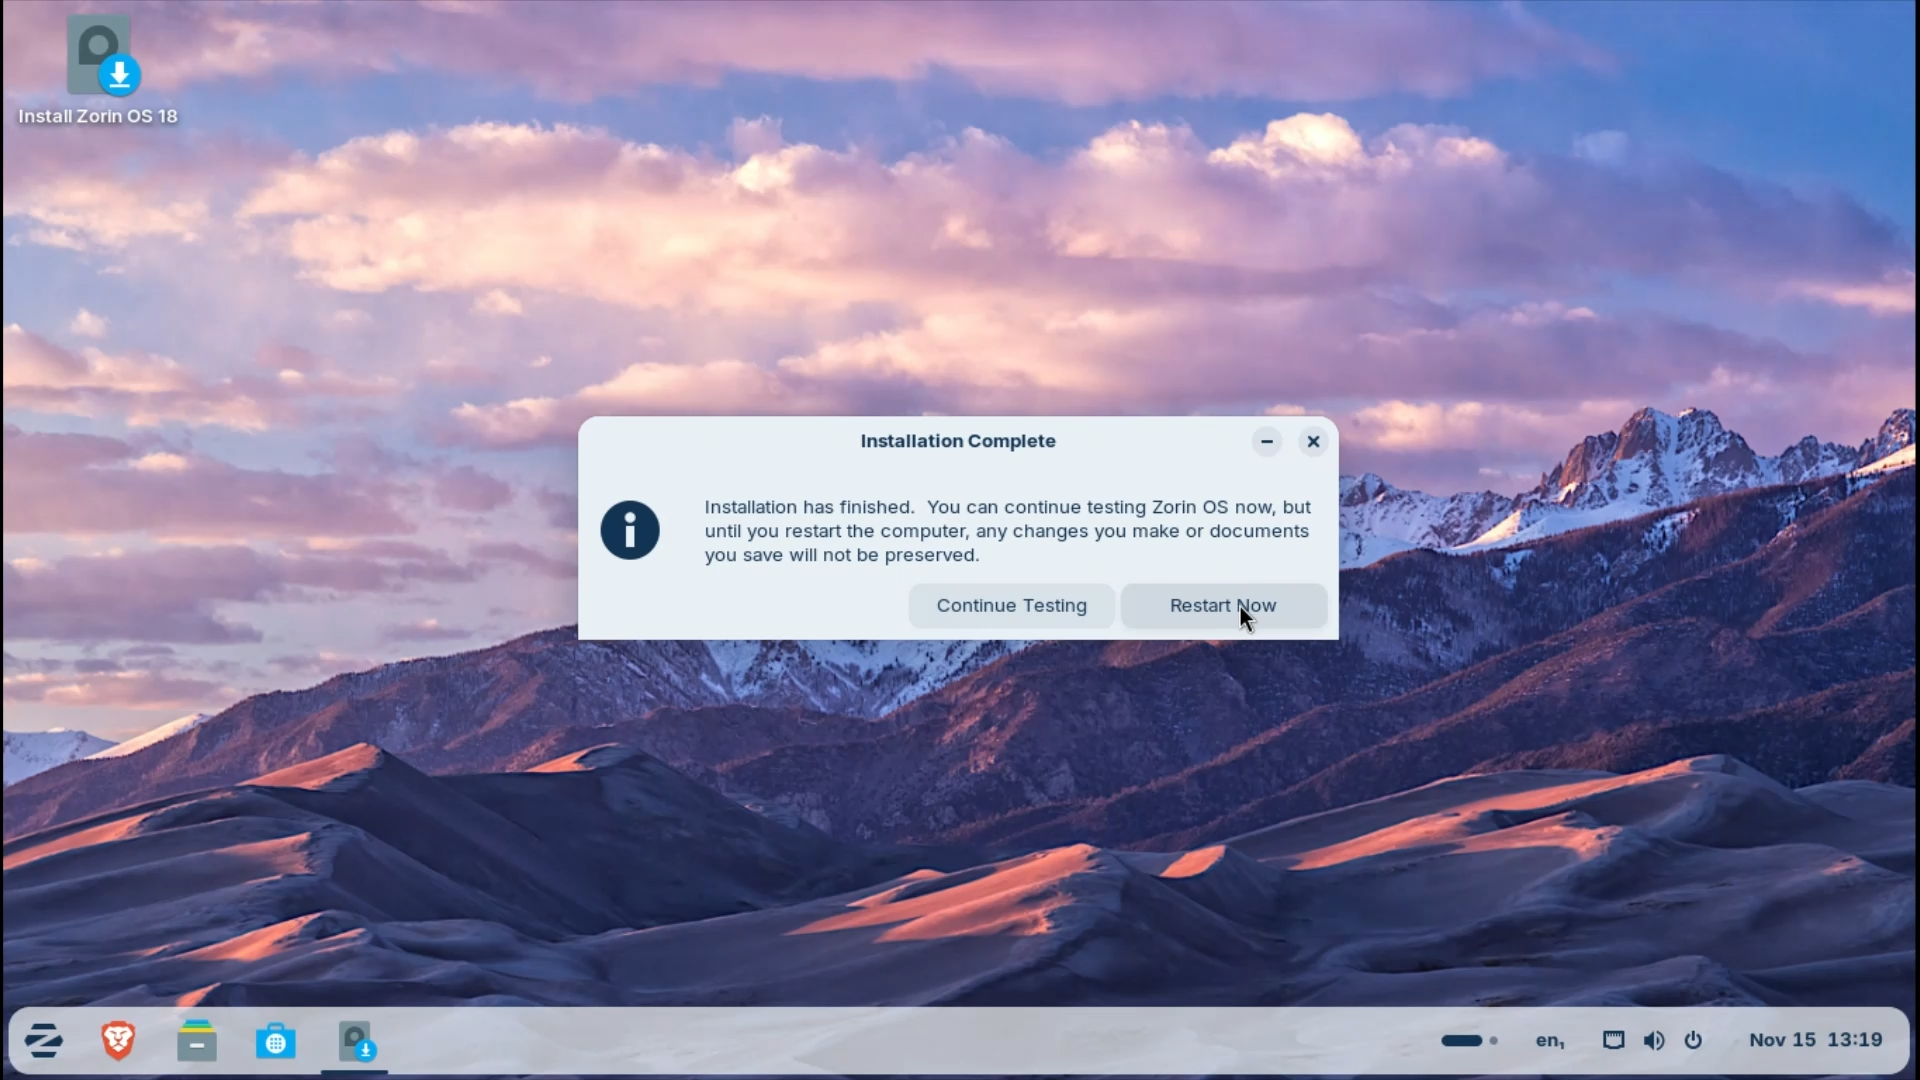Image resolution: width=1920 pixels, height=1080 pixels.
Task: Open the Zorin menu
Action: point(43,1040)
